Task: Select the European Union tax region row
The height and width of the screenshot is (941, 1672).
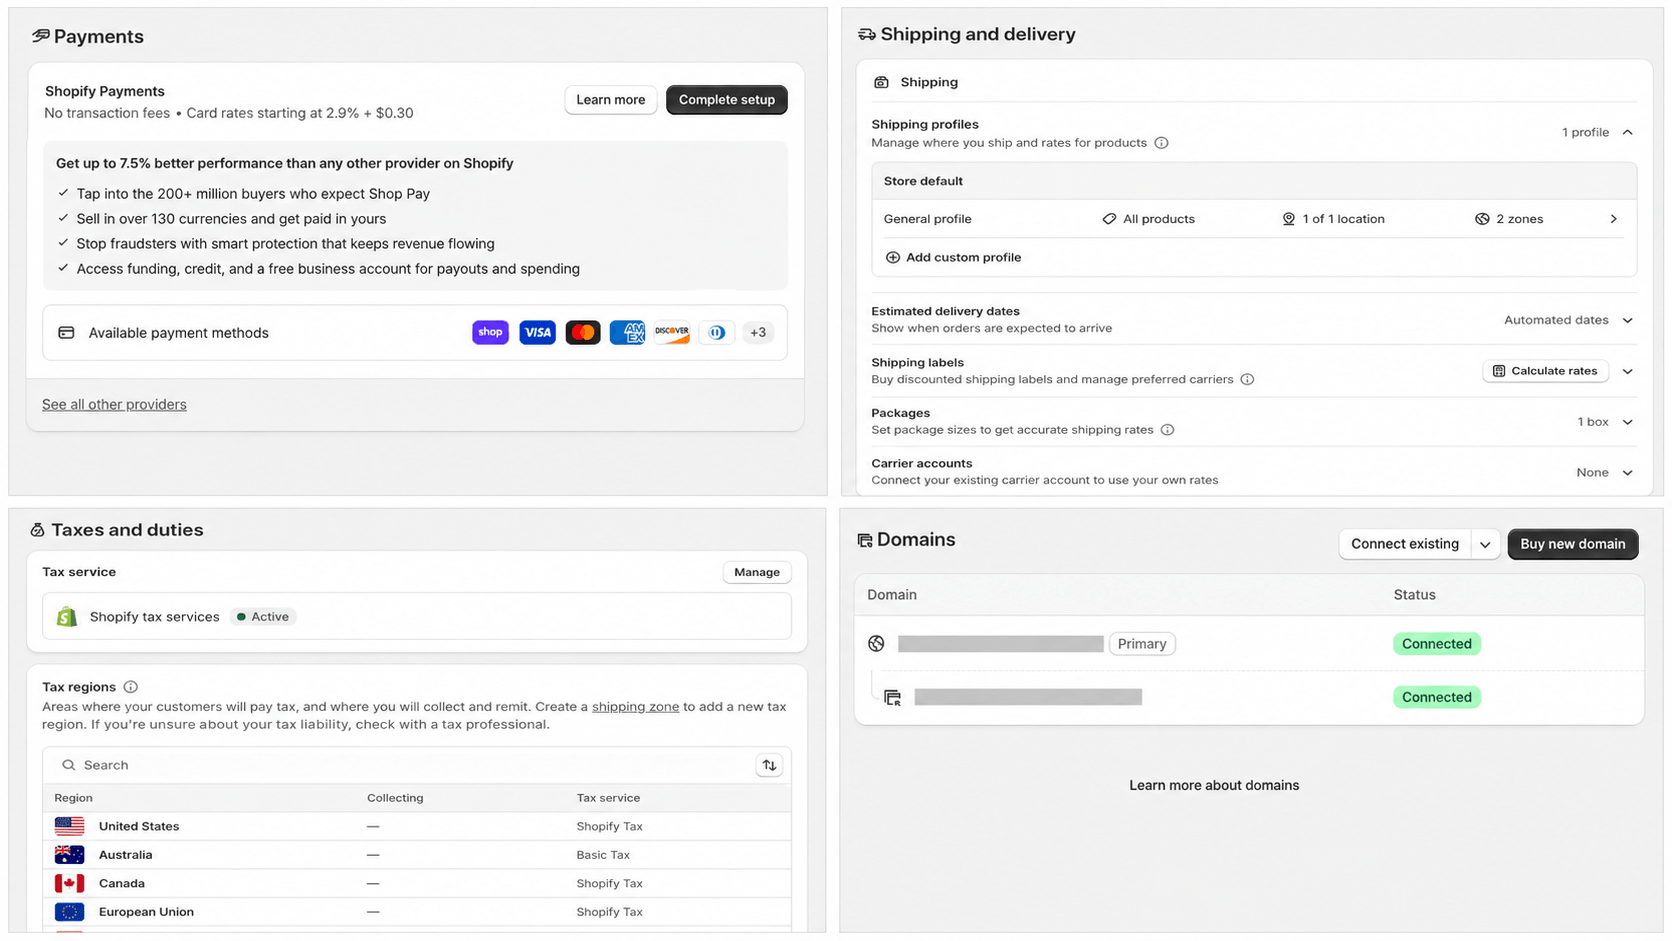Action: click(417, 912)
